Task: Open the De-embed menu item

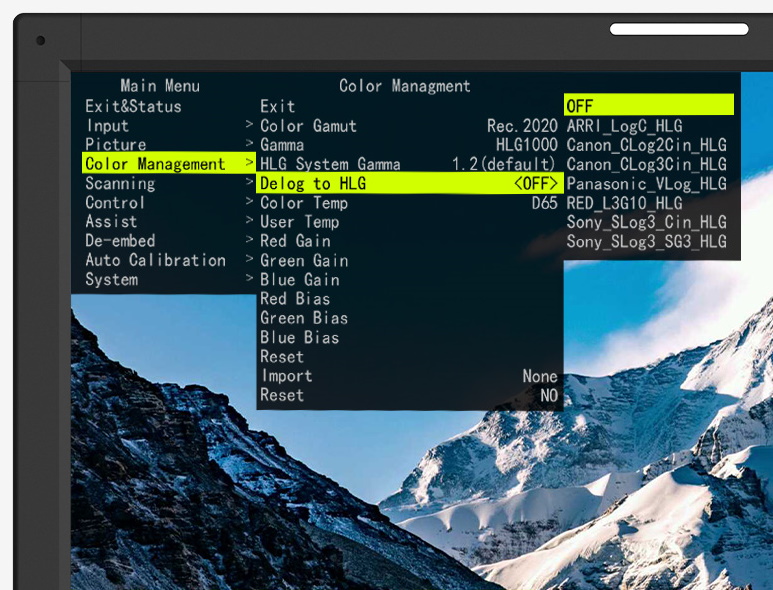Action: tap(120, 241)
